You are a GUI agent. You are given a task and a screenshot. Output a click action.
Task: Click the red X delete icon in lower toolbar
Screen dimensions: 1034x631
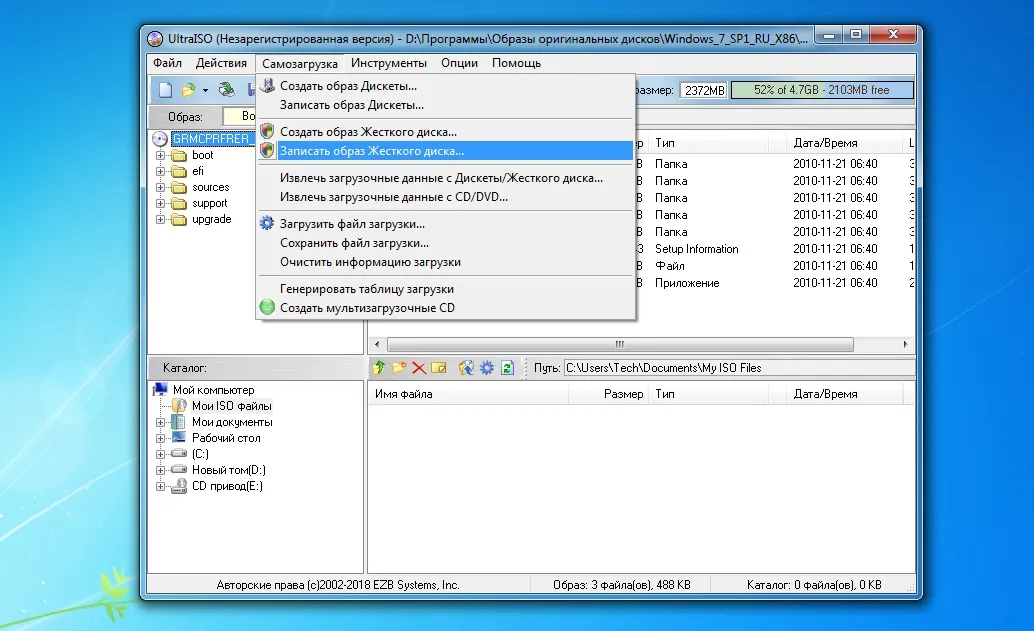[x=419, y=368]
